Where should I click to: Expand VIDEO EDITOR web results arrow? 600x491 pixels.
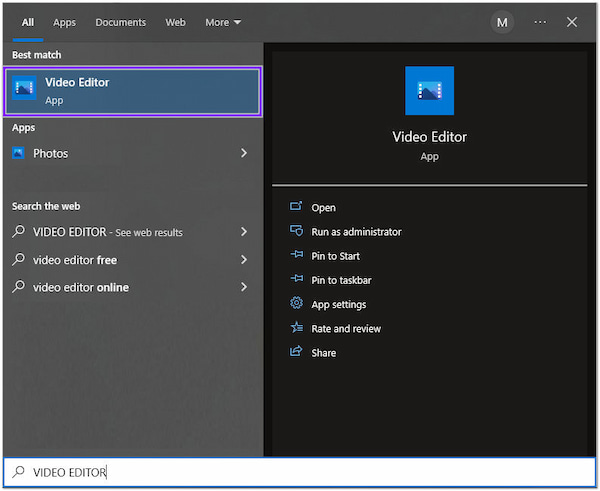244,232
